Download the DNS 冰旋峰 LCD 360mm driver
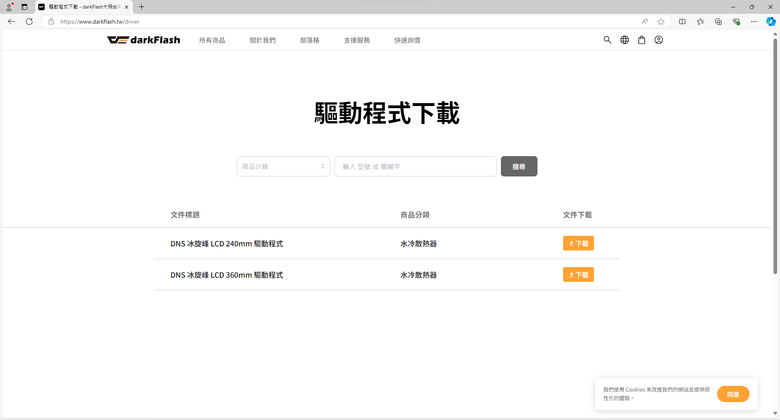 click(578, 275)
